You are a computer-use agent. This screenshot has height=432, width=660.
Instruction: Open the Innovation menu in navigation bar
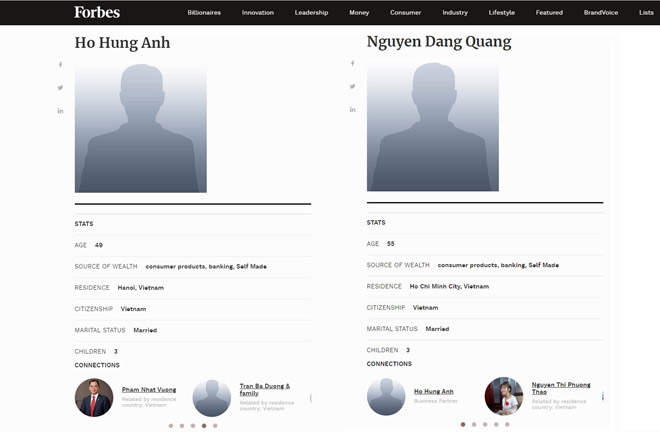pyautogui.click(x=258, y=13)
